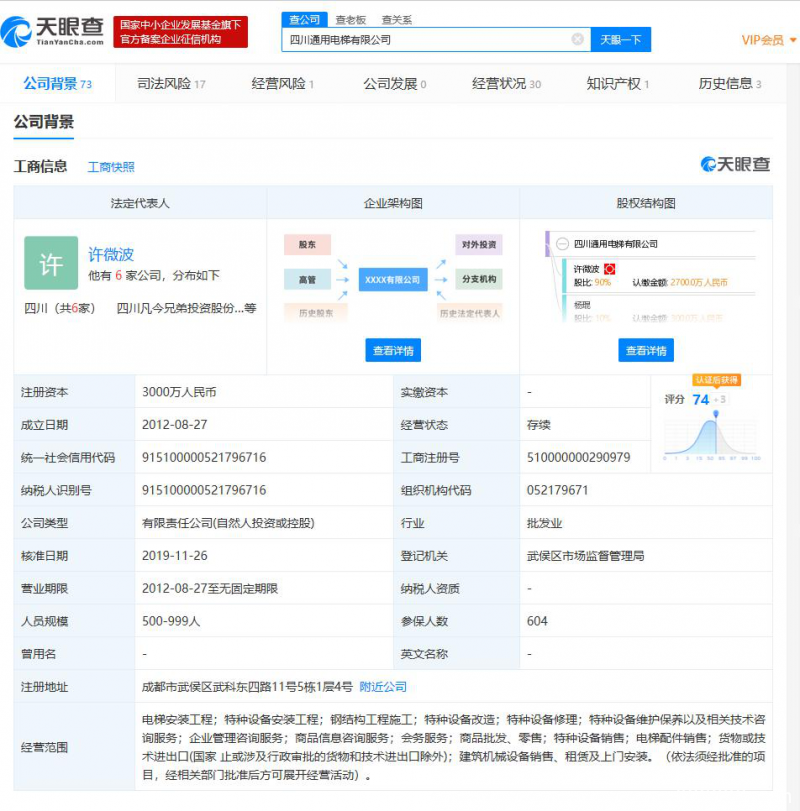Screen dimensions: 800x811
Task: Click the 历史股东 box in structure diagram
Action: point(316,313)
